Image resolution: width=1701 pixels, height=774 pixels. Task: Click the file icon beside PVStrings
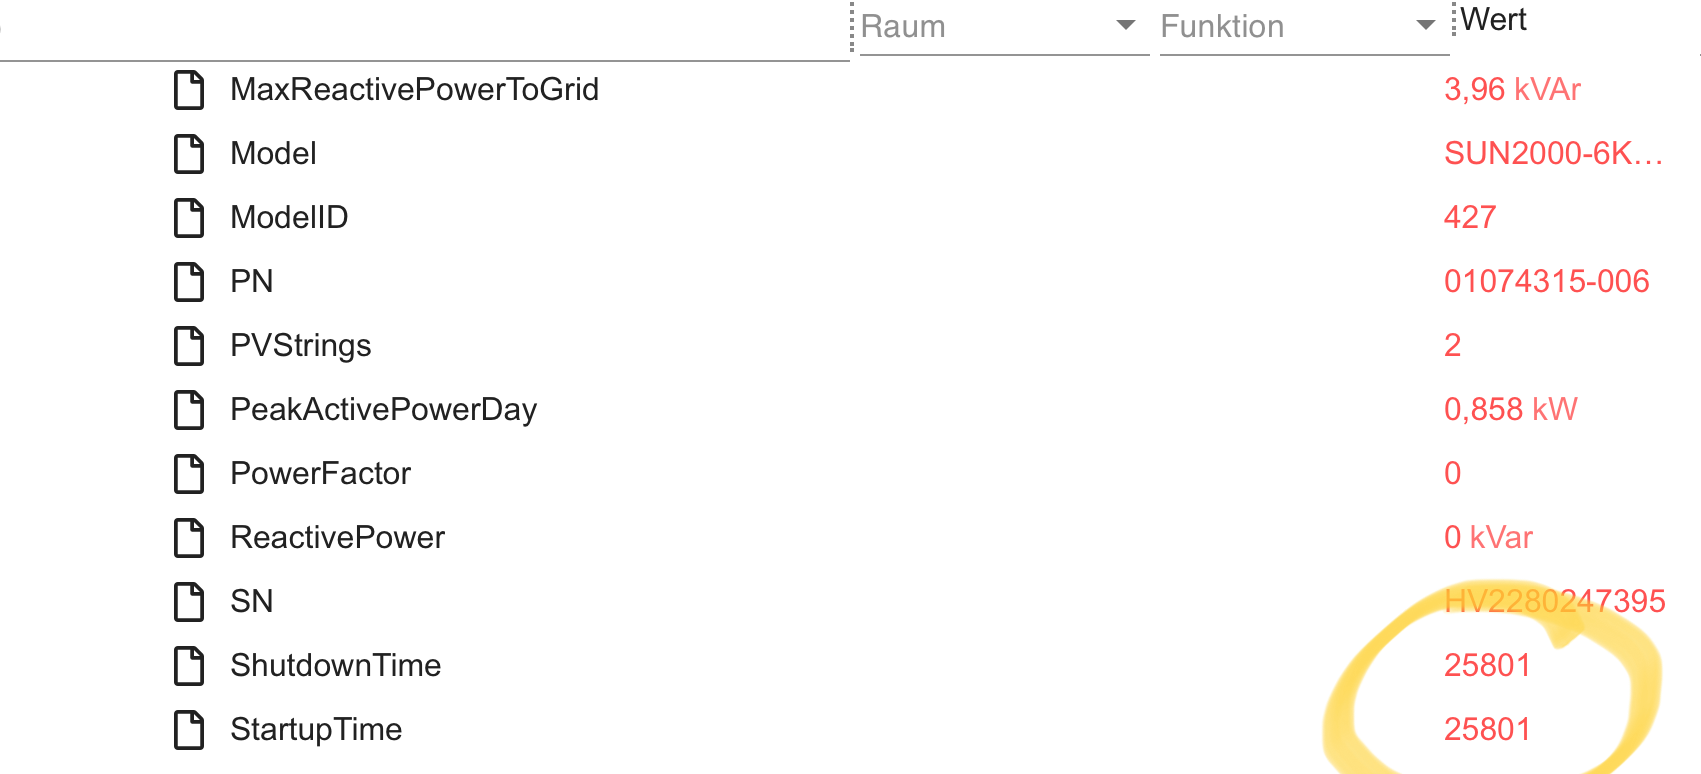point(189,346)
